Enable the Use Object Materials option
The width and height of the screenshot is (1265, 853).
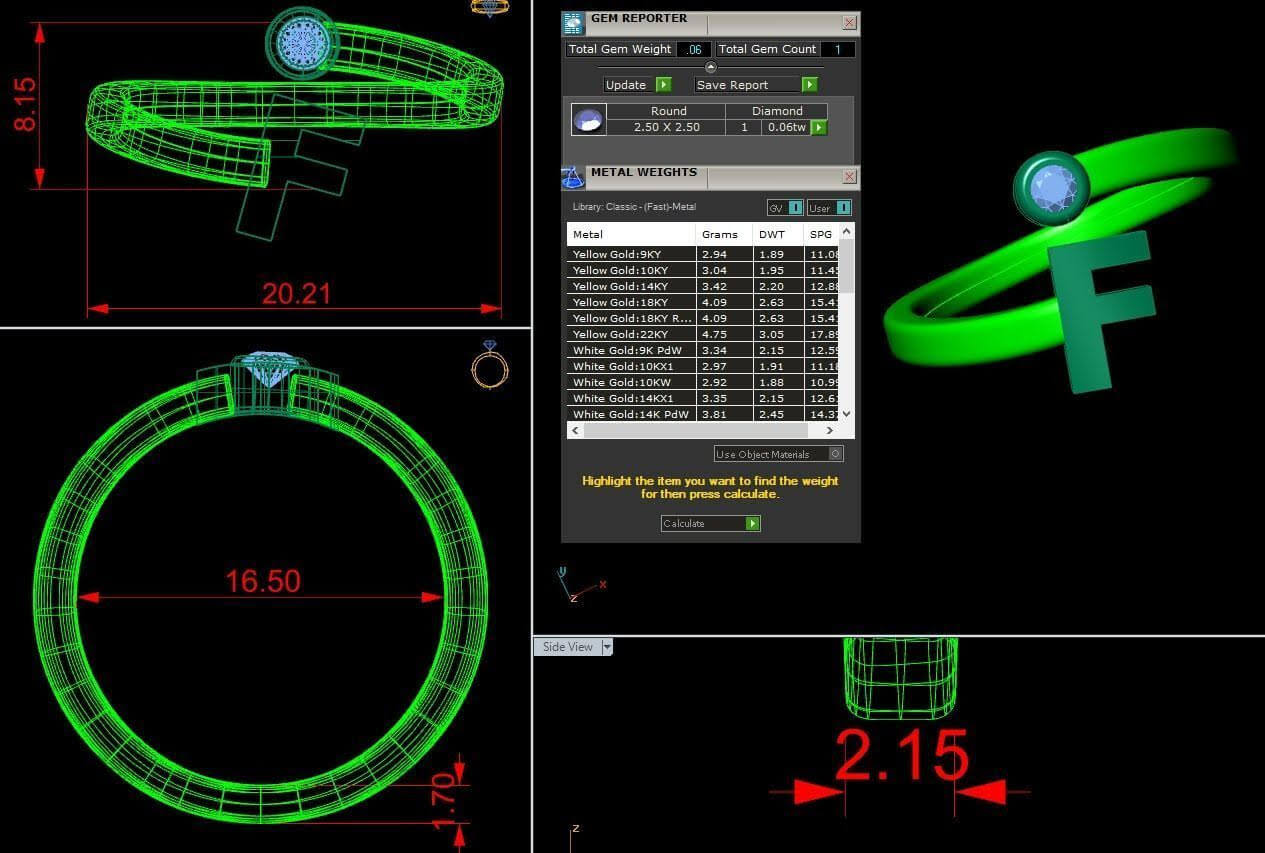(x=836, y=454)
